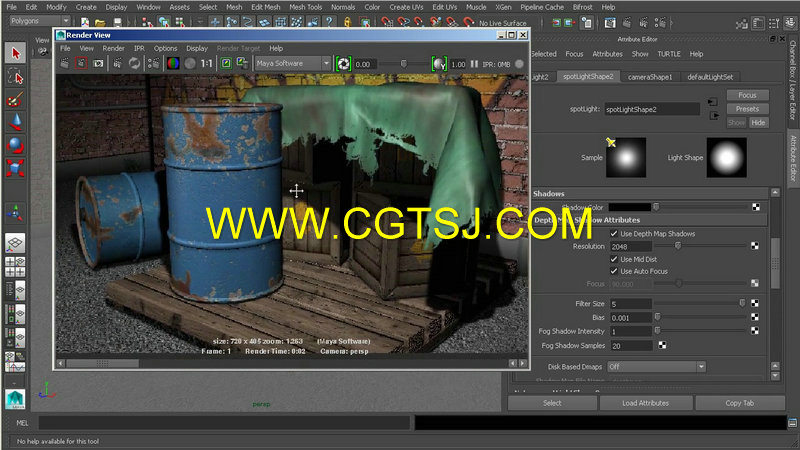
Task: Collapse Depth Map Shadow Attributes section
Action: (649, 220)
